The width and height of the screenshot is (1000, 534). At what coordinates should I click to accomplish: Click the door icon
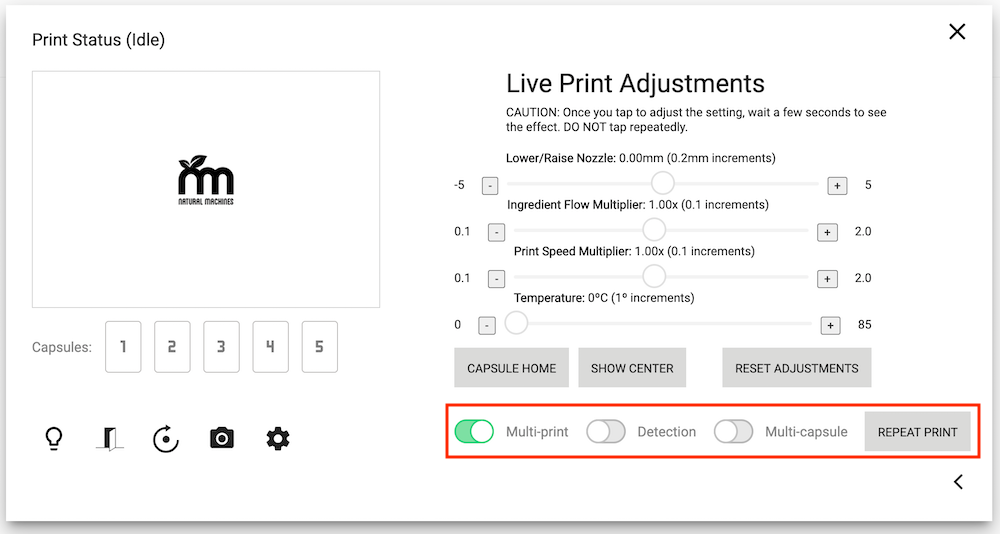click(110, 439)
